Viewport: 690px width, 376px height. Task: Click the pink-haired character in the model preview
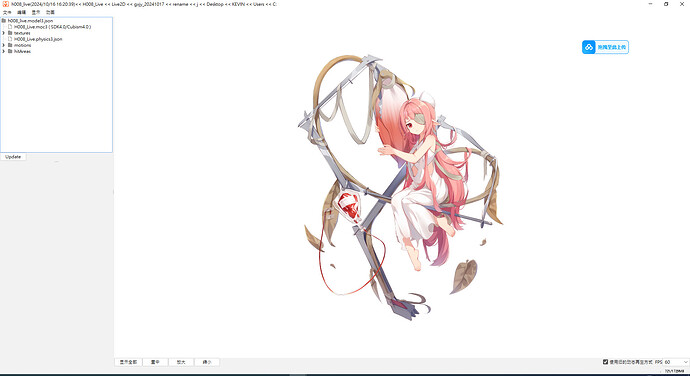[x=422, y=176]
